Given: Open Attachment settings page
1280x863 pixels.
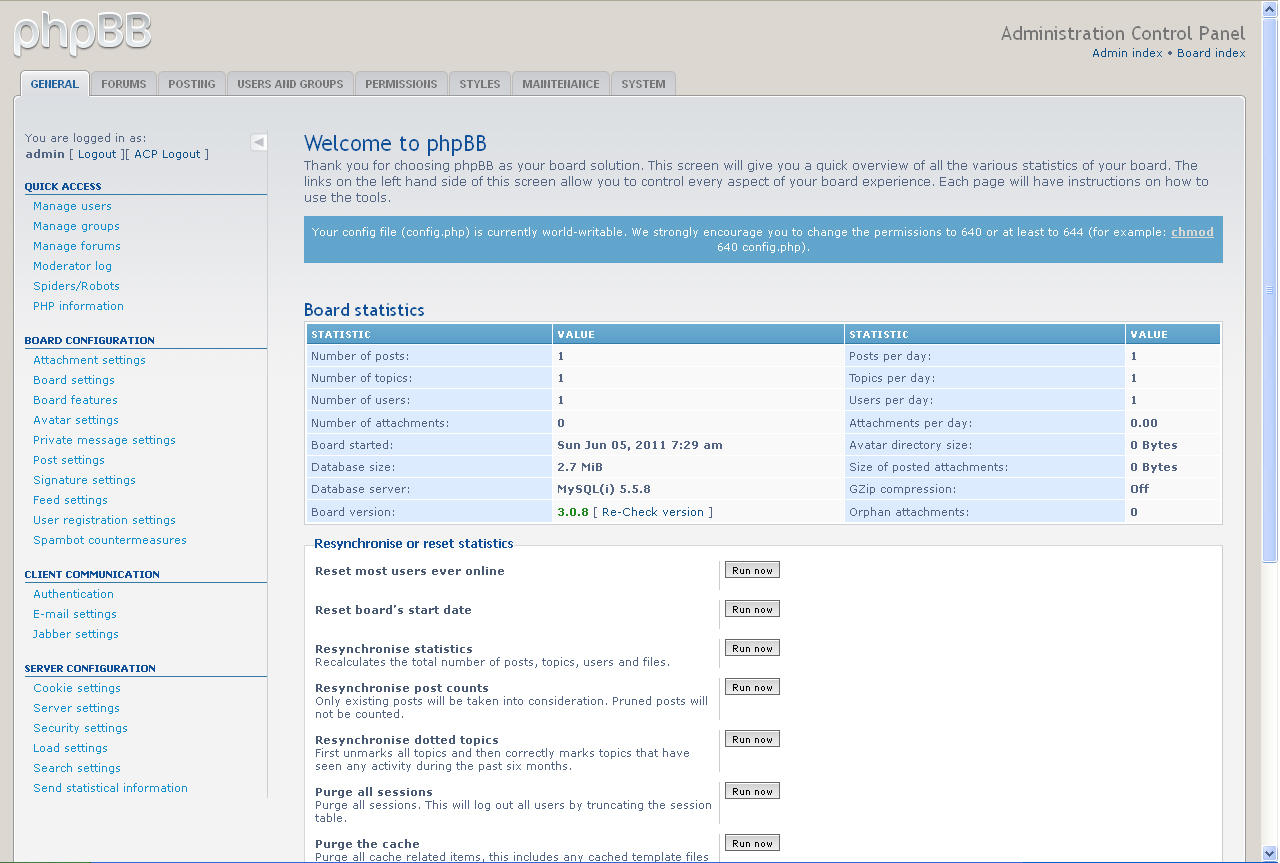Looking at the screenshot, I should click(x=89, y=360).
